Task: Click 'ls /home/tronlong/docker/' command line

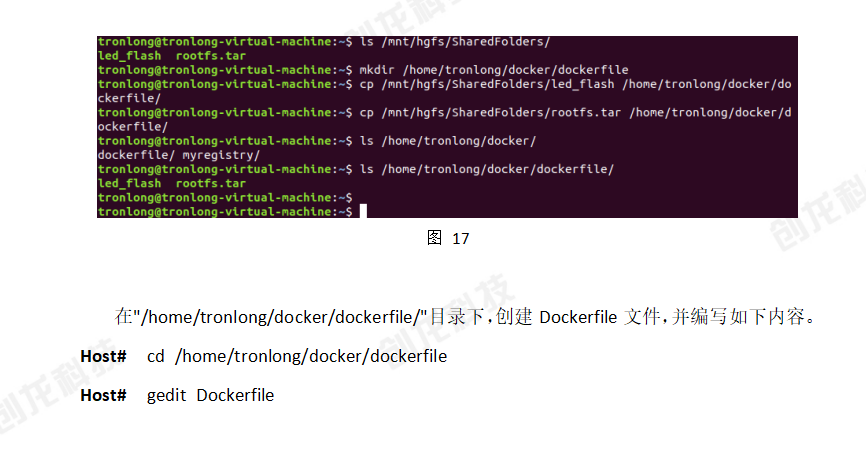Action: 317,141
